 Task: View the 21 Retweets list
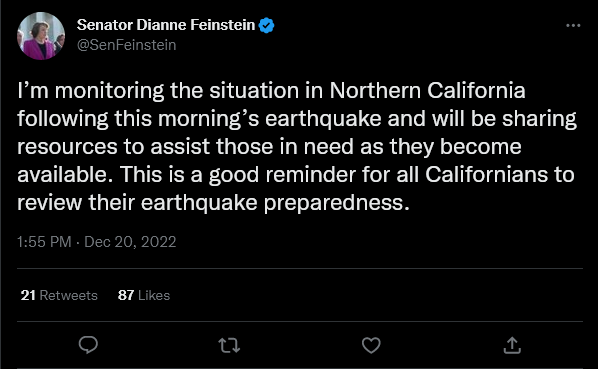click(59, 295)
